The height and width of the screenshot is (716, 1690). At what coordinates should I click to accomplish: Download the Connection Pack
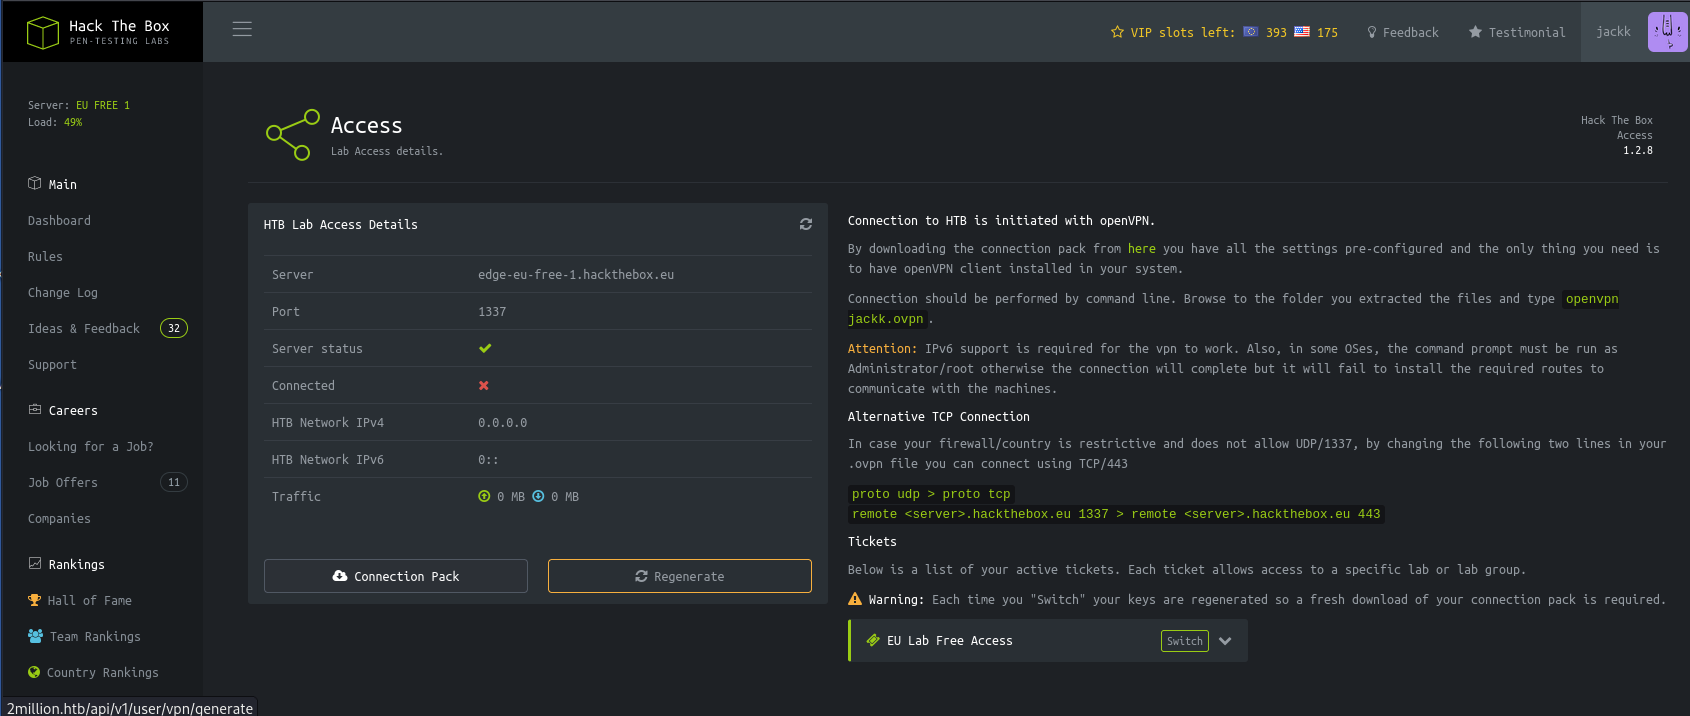click(396, 576)
